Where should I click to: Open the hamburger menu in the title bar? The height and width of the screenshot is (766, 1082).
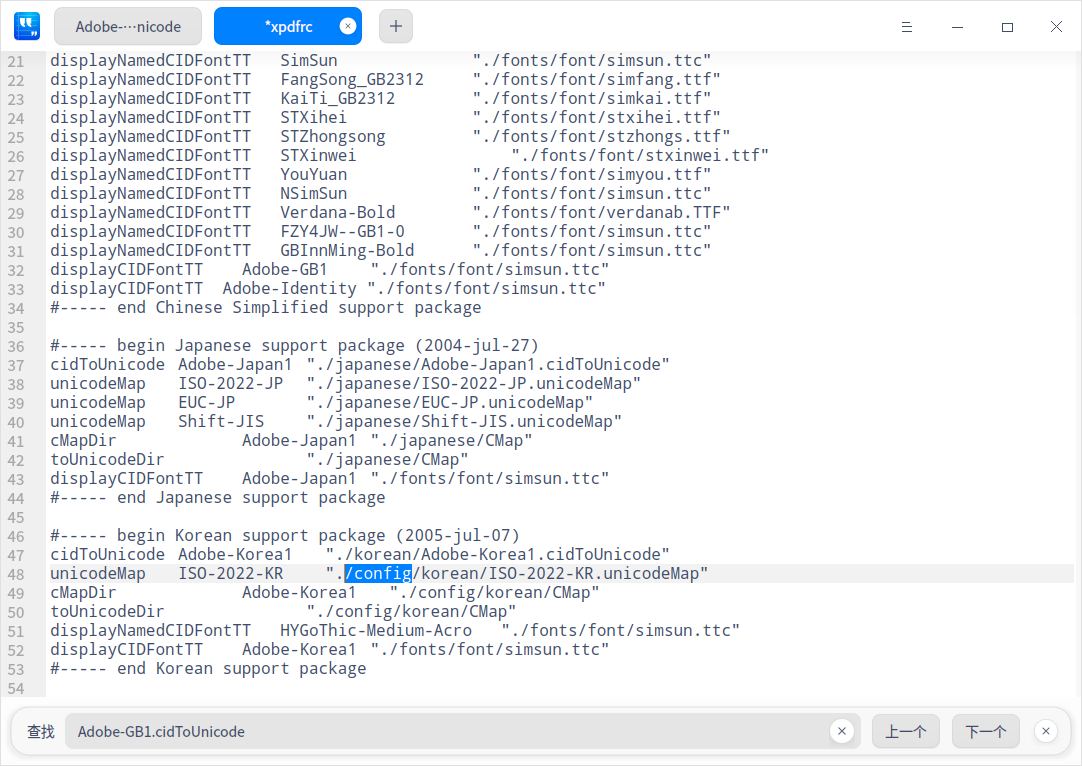tap(907, 27)
